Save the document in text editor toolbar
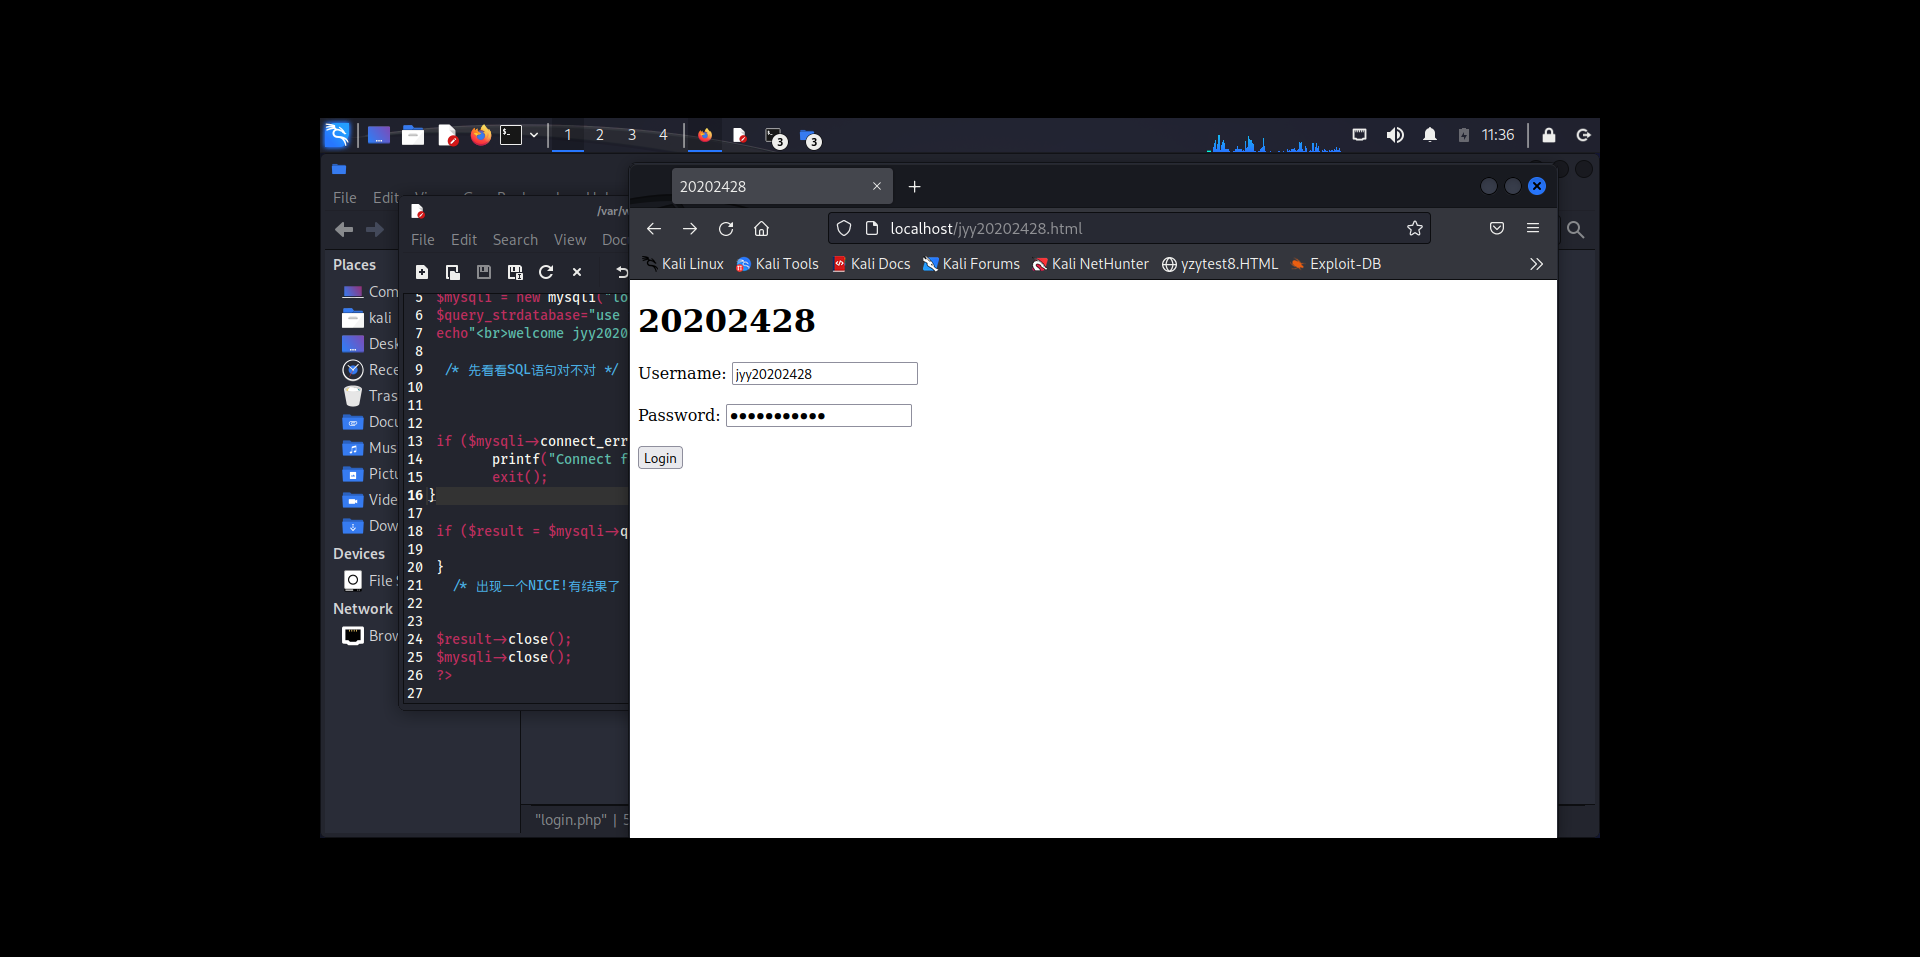 tap(484, 272)
